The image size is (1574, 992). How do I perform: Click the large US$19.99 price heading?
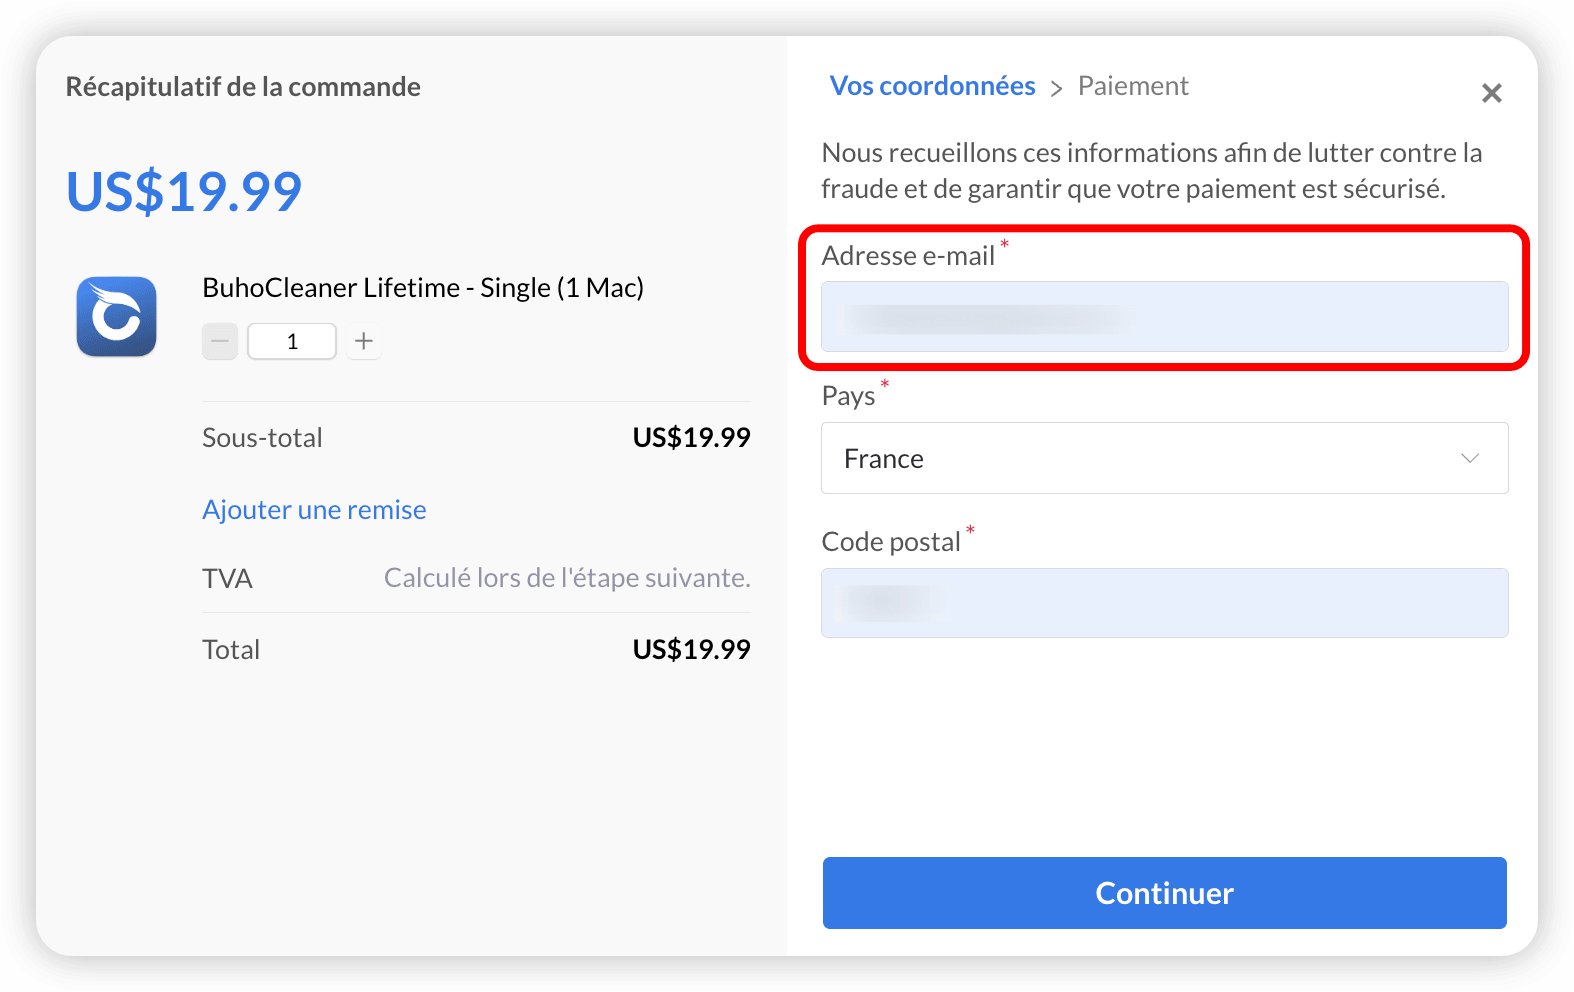184,191
